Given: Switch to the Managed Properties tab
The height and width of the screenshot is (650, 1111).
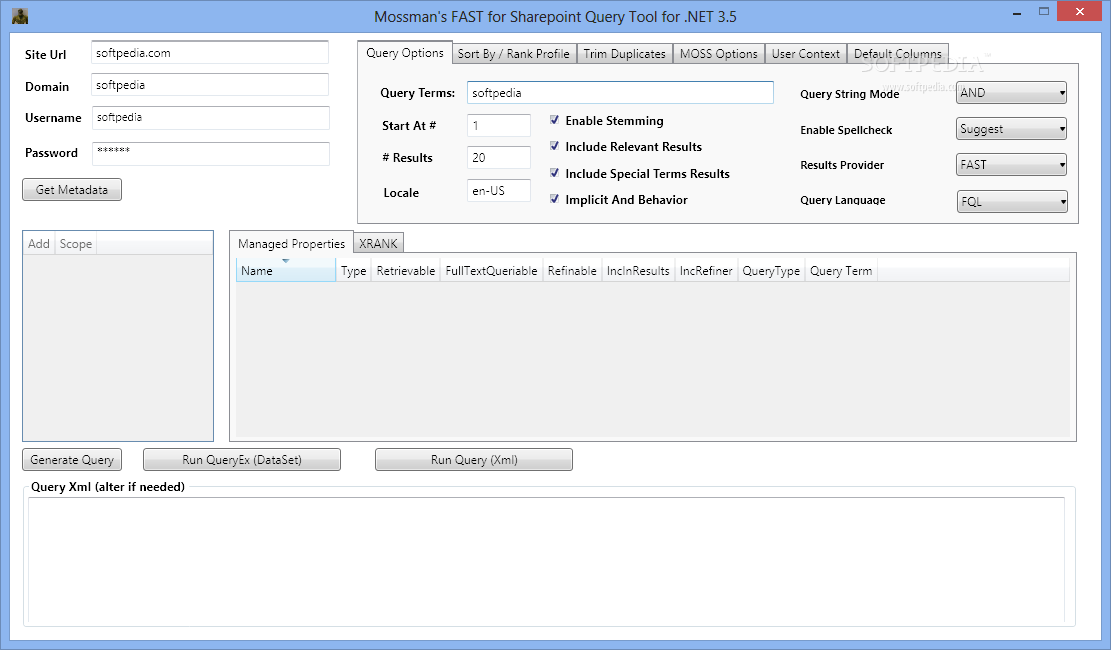Looking at the screenshot, I should pos(291,243).
